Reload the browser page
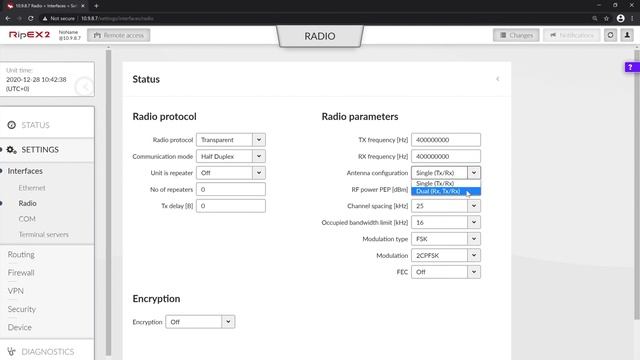Screen dimensions: 640x360 (x=31, y=18)
